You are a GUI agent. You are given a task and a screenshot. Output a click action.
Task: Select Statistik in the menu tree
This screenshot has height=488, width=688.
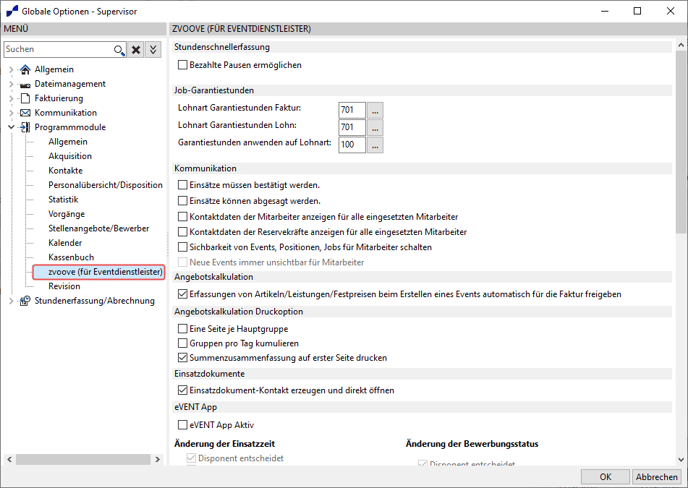tap(63, 200)
